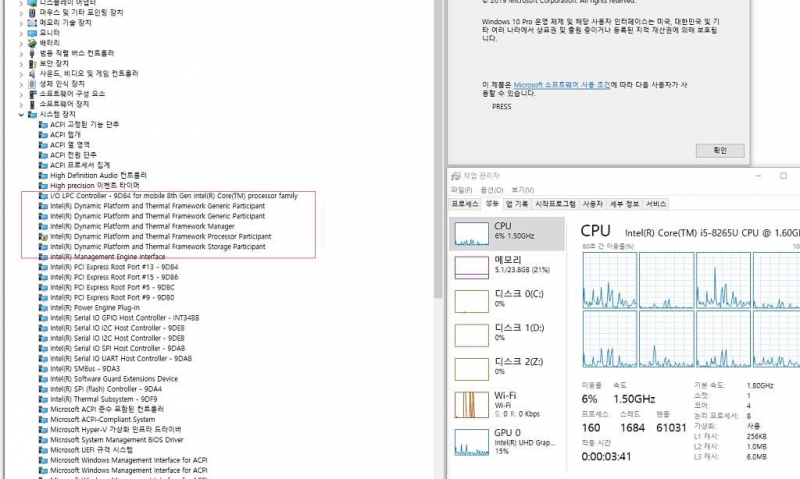Expand the 배터리 category
This screenshot has height=479, width=800.
(21, 43)
